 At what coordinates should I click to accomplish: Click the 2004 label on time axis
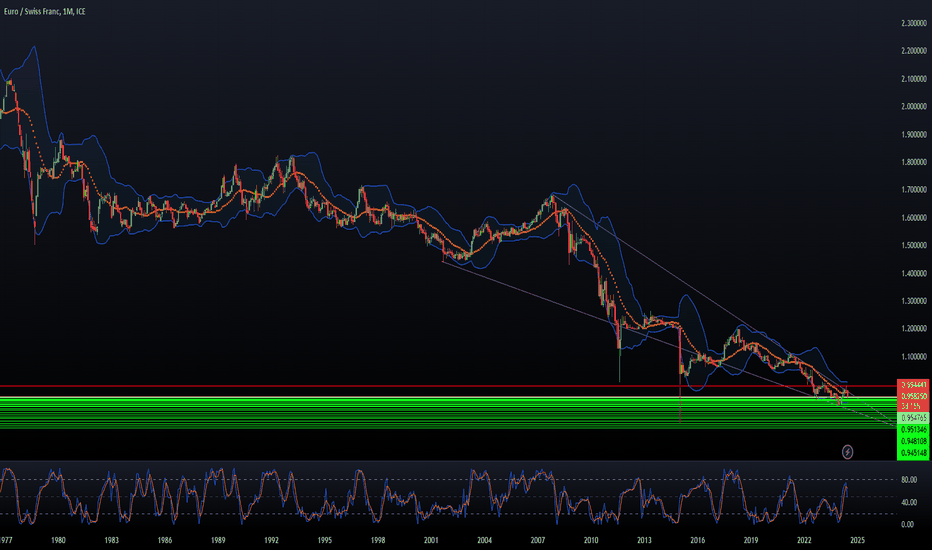484,540
